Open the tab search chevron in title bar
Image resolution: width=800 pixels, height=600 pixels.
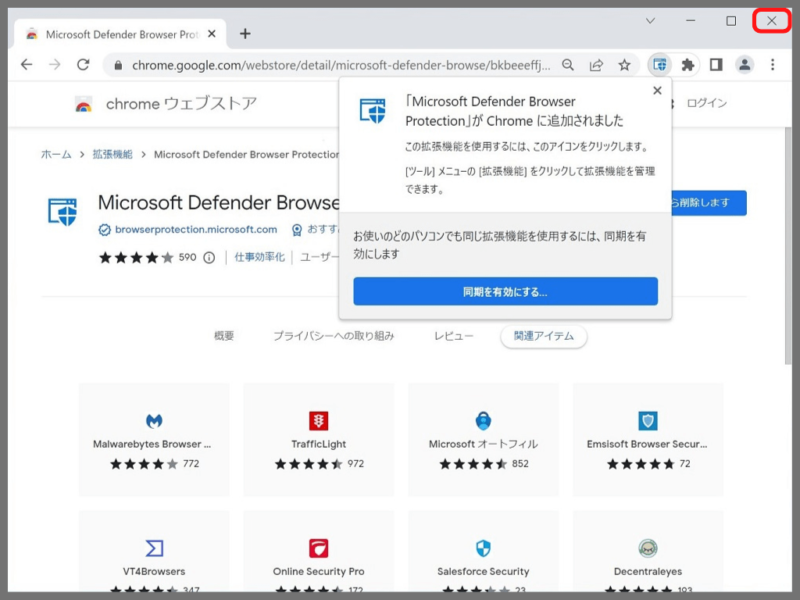651,20
